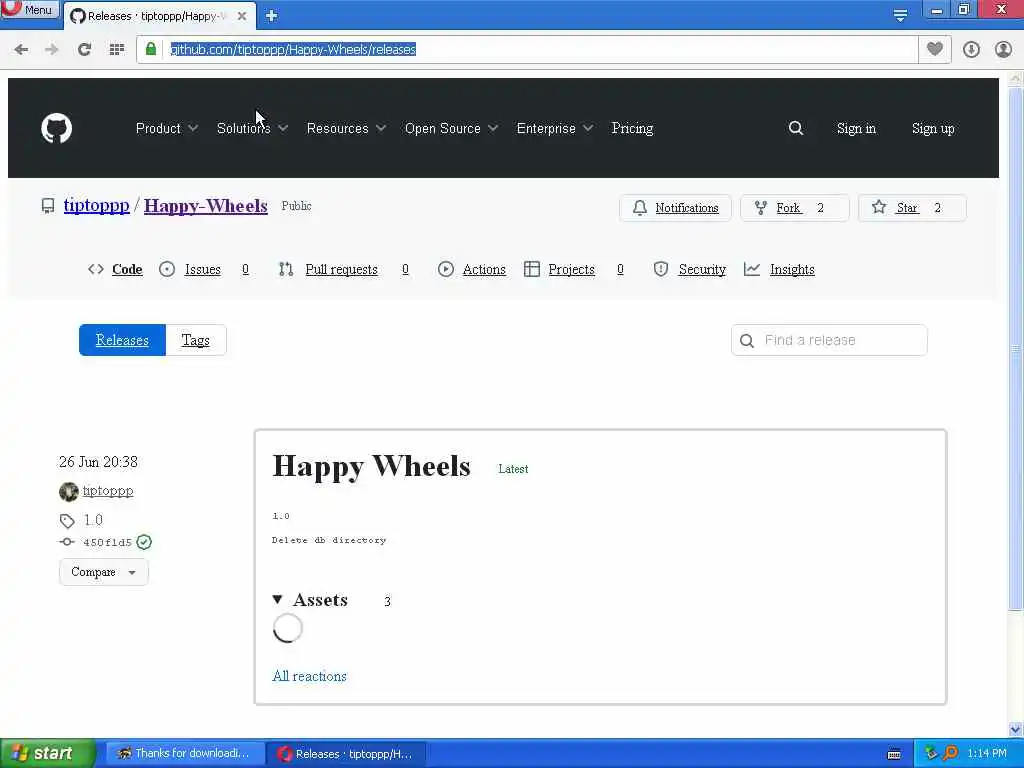The image size is (1024, 768).
Task: Click the green secure padlock icon
Action: click(x=151, y=49)
